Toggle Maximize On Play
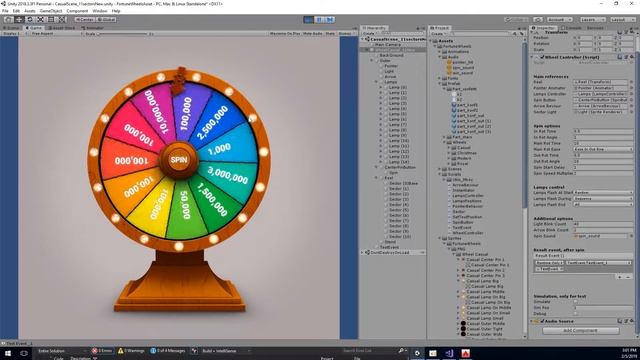 285,33
